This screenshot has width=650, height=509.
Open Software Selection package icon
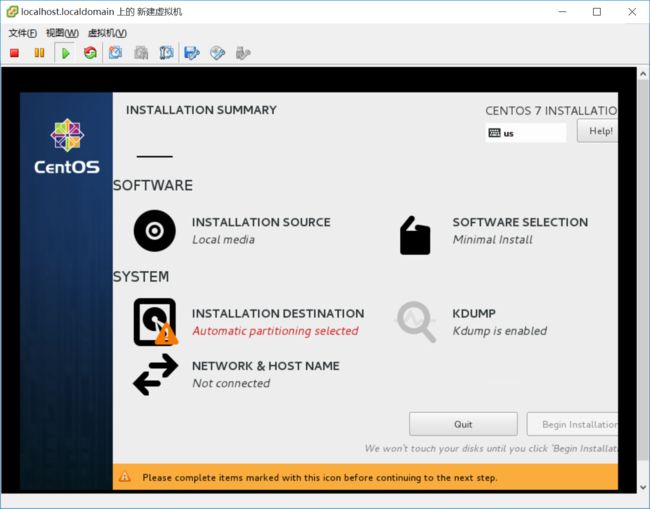[415, 235]
